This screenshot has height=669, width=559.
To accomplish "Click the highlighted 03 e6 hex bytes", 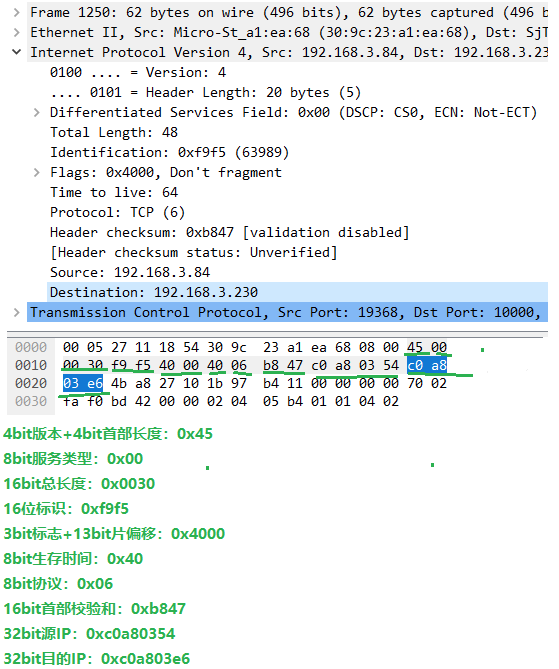I will coord(83,383).
